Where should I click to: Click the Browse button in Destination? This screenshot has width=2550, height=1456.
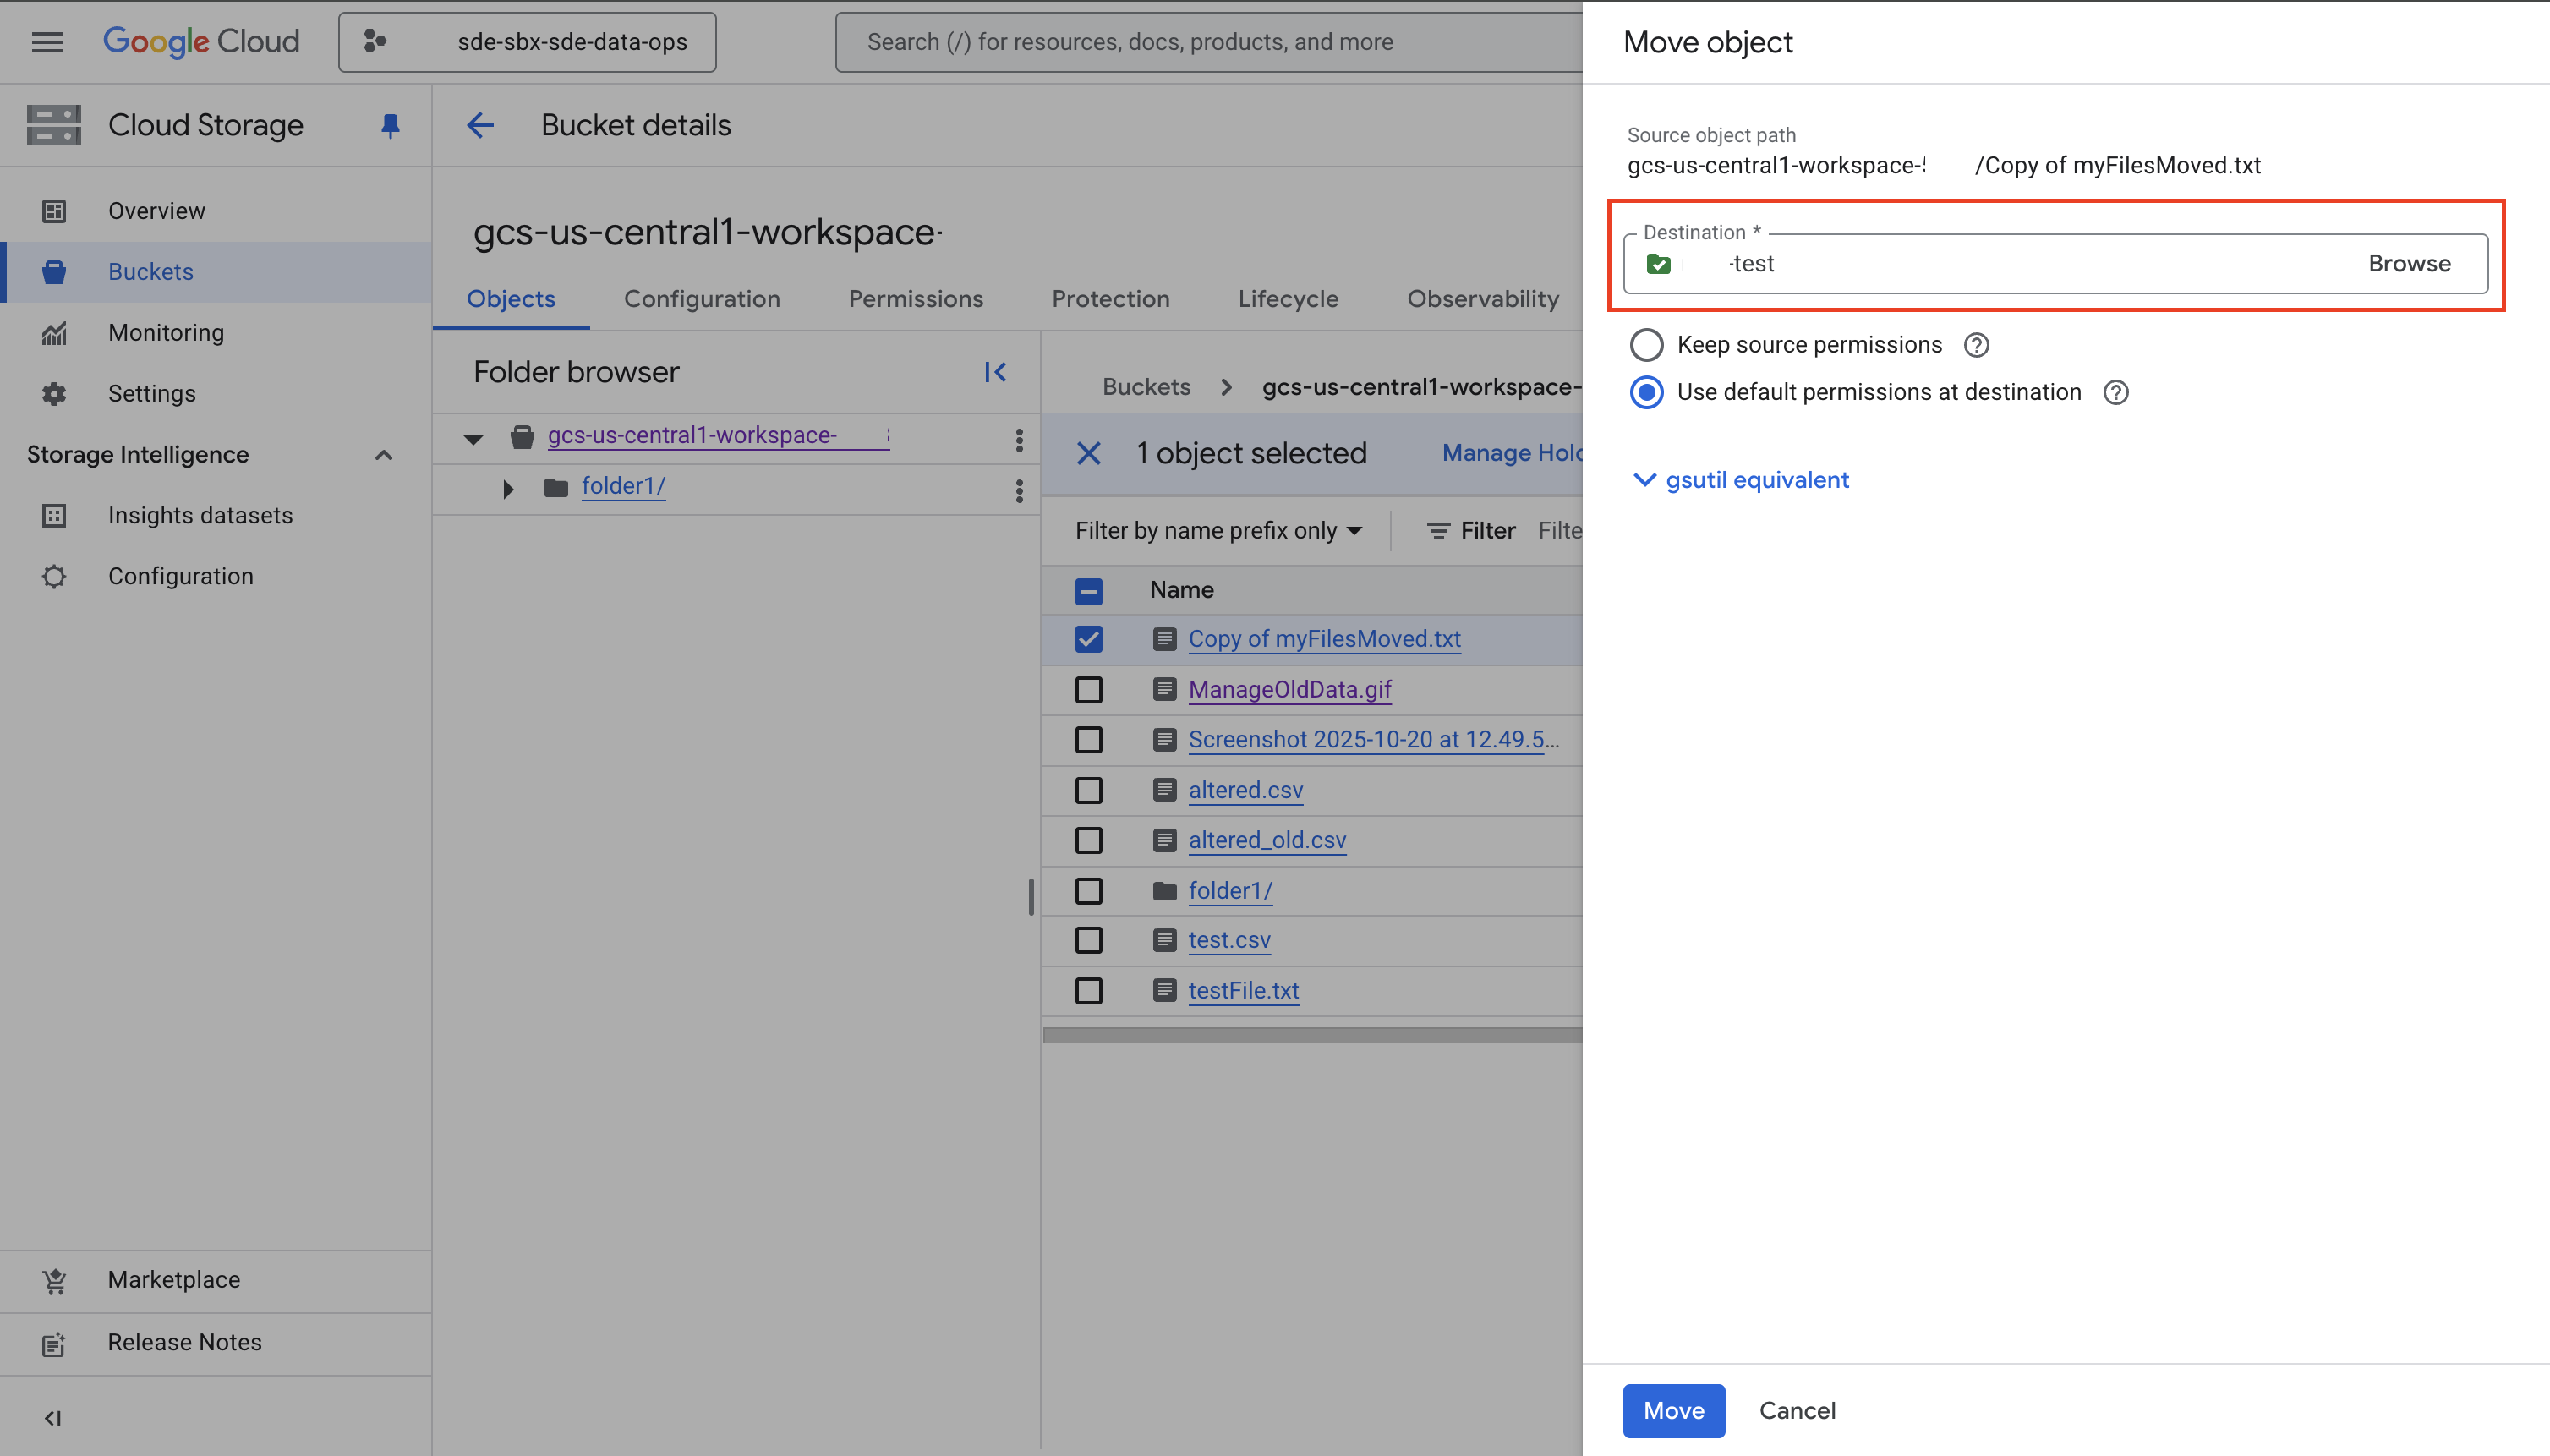point(2408,263)
